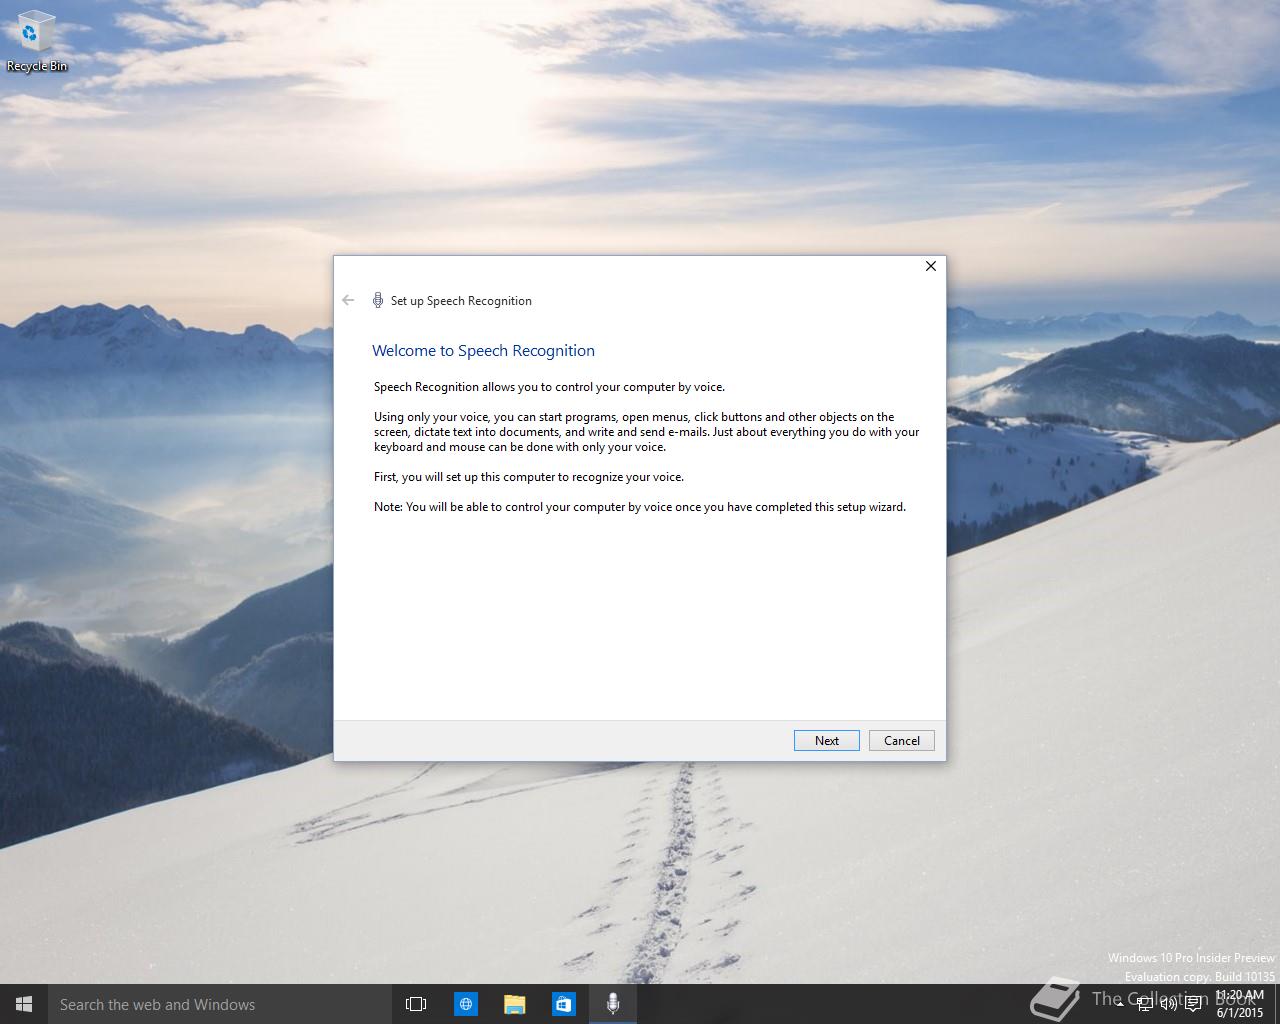Viewport: 1280px width, 1024px height.
Task: Go back using the wizard's back arrow
Action: 348,300
